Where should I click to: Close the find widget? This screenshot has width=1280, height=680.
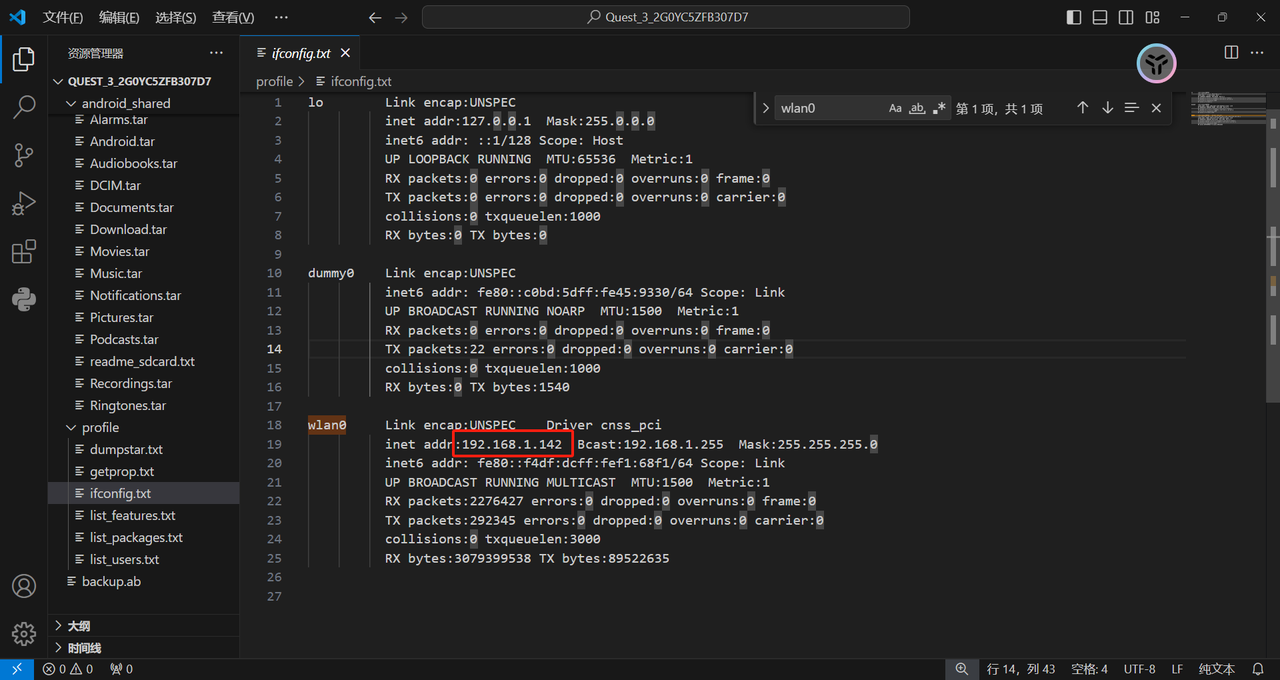[1156, 108]
